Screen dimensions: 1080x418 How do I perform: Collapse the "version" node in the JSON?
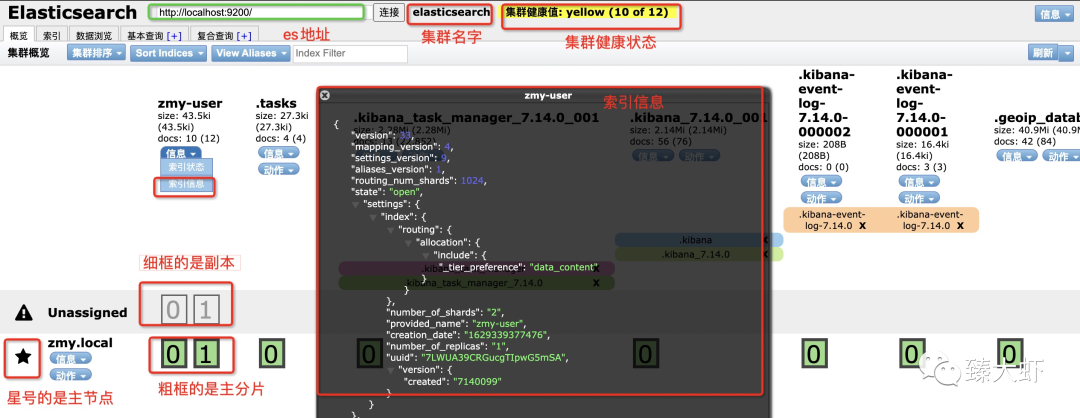point(389,368)
